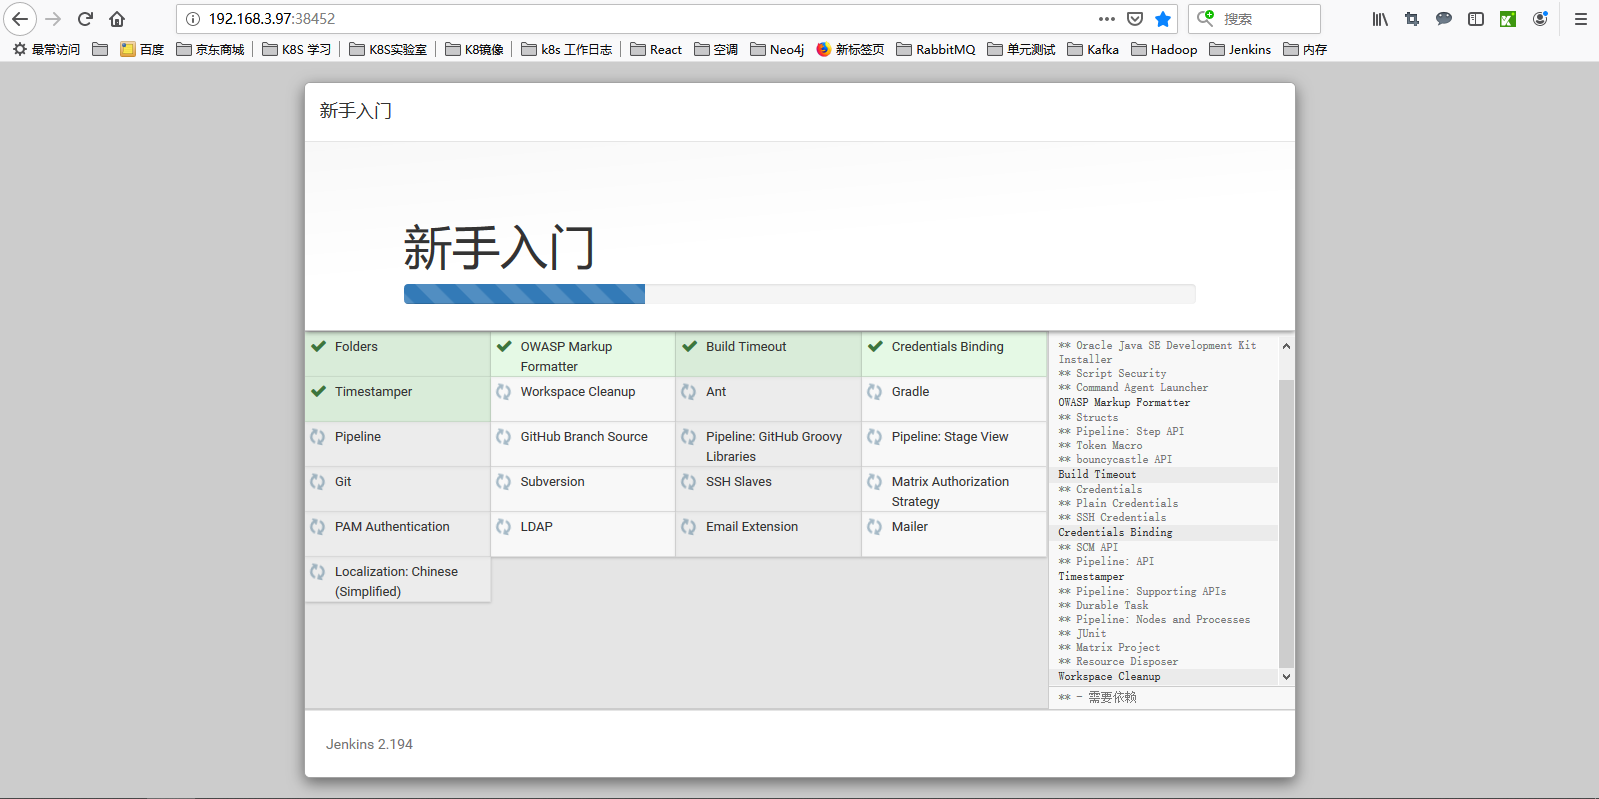Open the Firefox hamburger menu
The image size is (1599, 799).
click(1581, 19)
